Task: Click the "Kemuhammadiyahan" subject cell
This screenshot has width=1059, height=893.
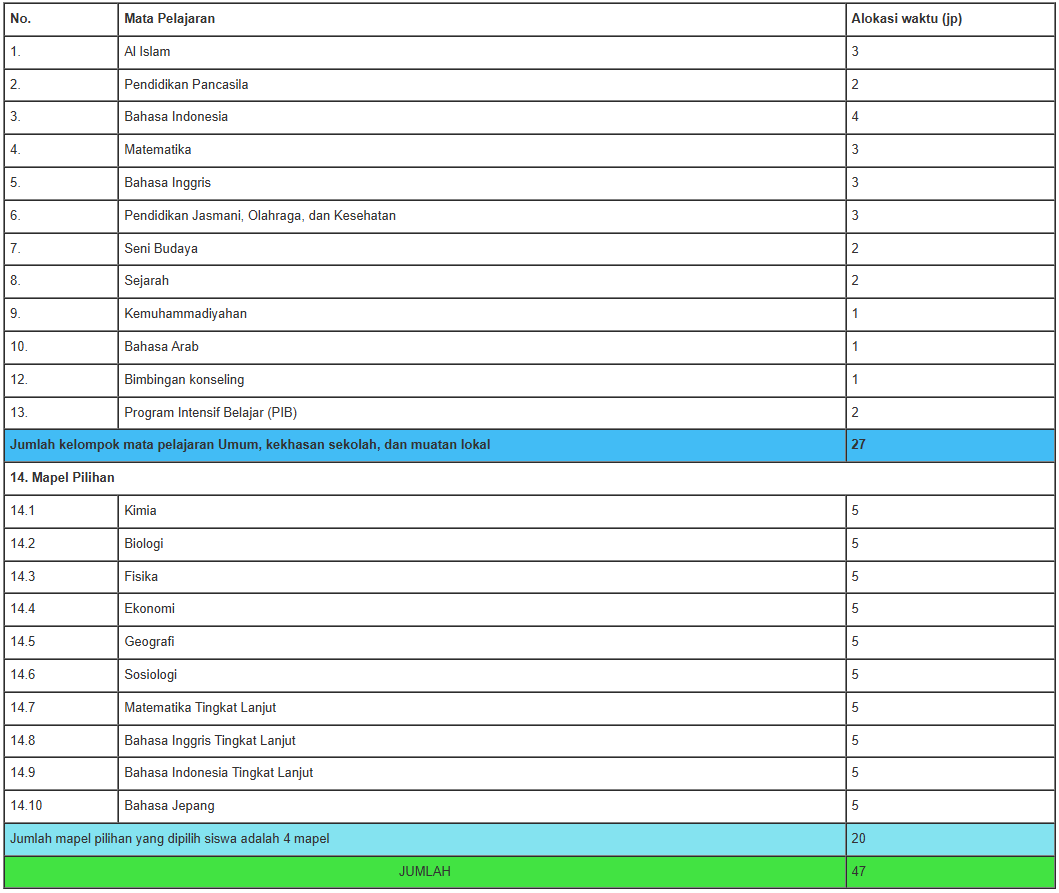Action: click(x=185, y=314)
